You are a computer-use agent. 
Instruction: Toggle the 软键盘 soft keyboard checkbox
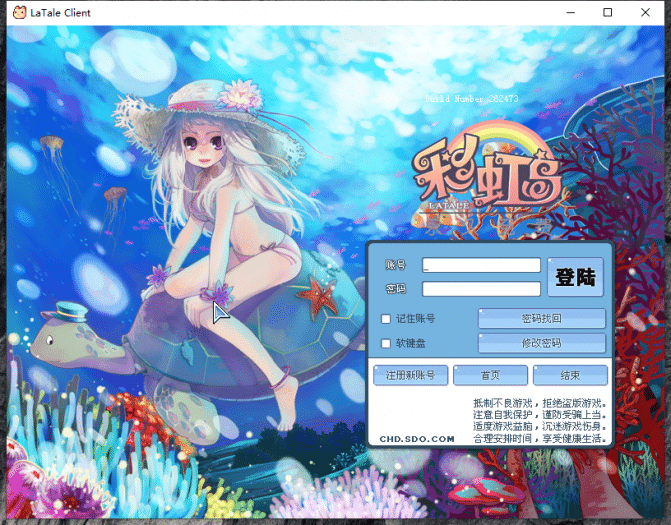pos(386,344)
